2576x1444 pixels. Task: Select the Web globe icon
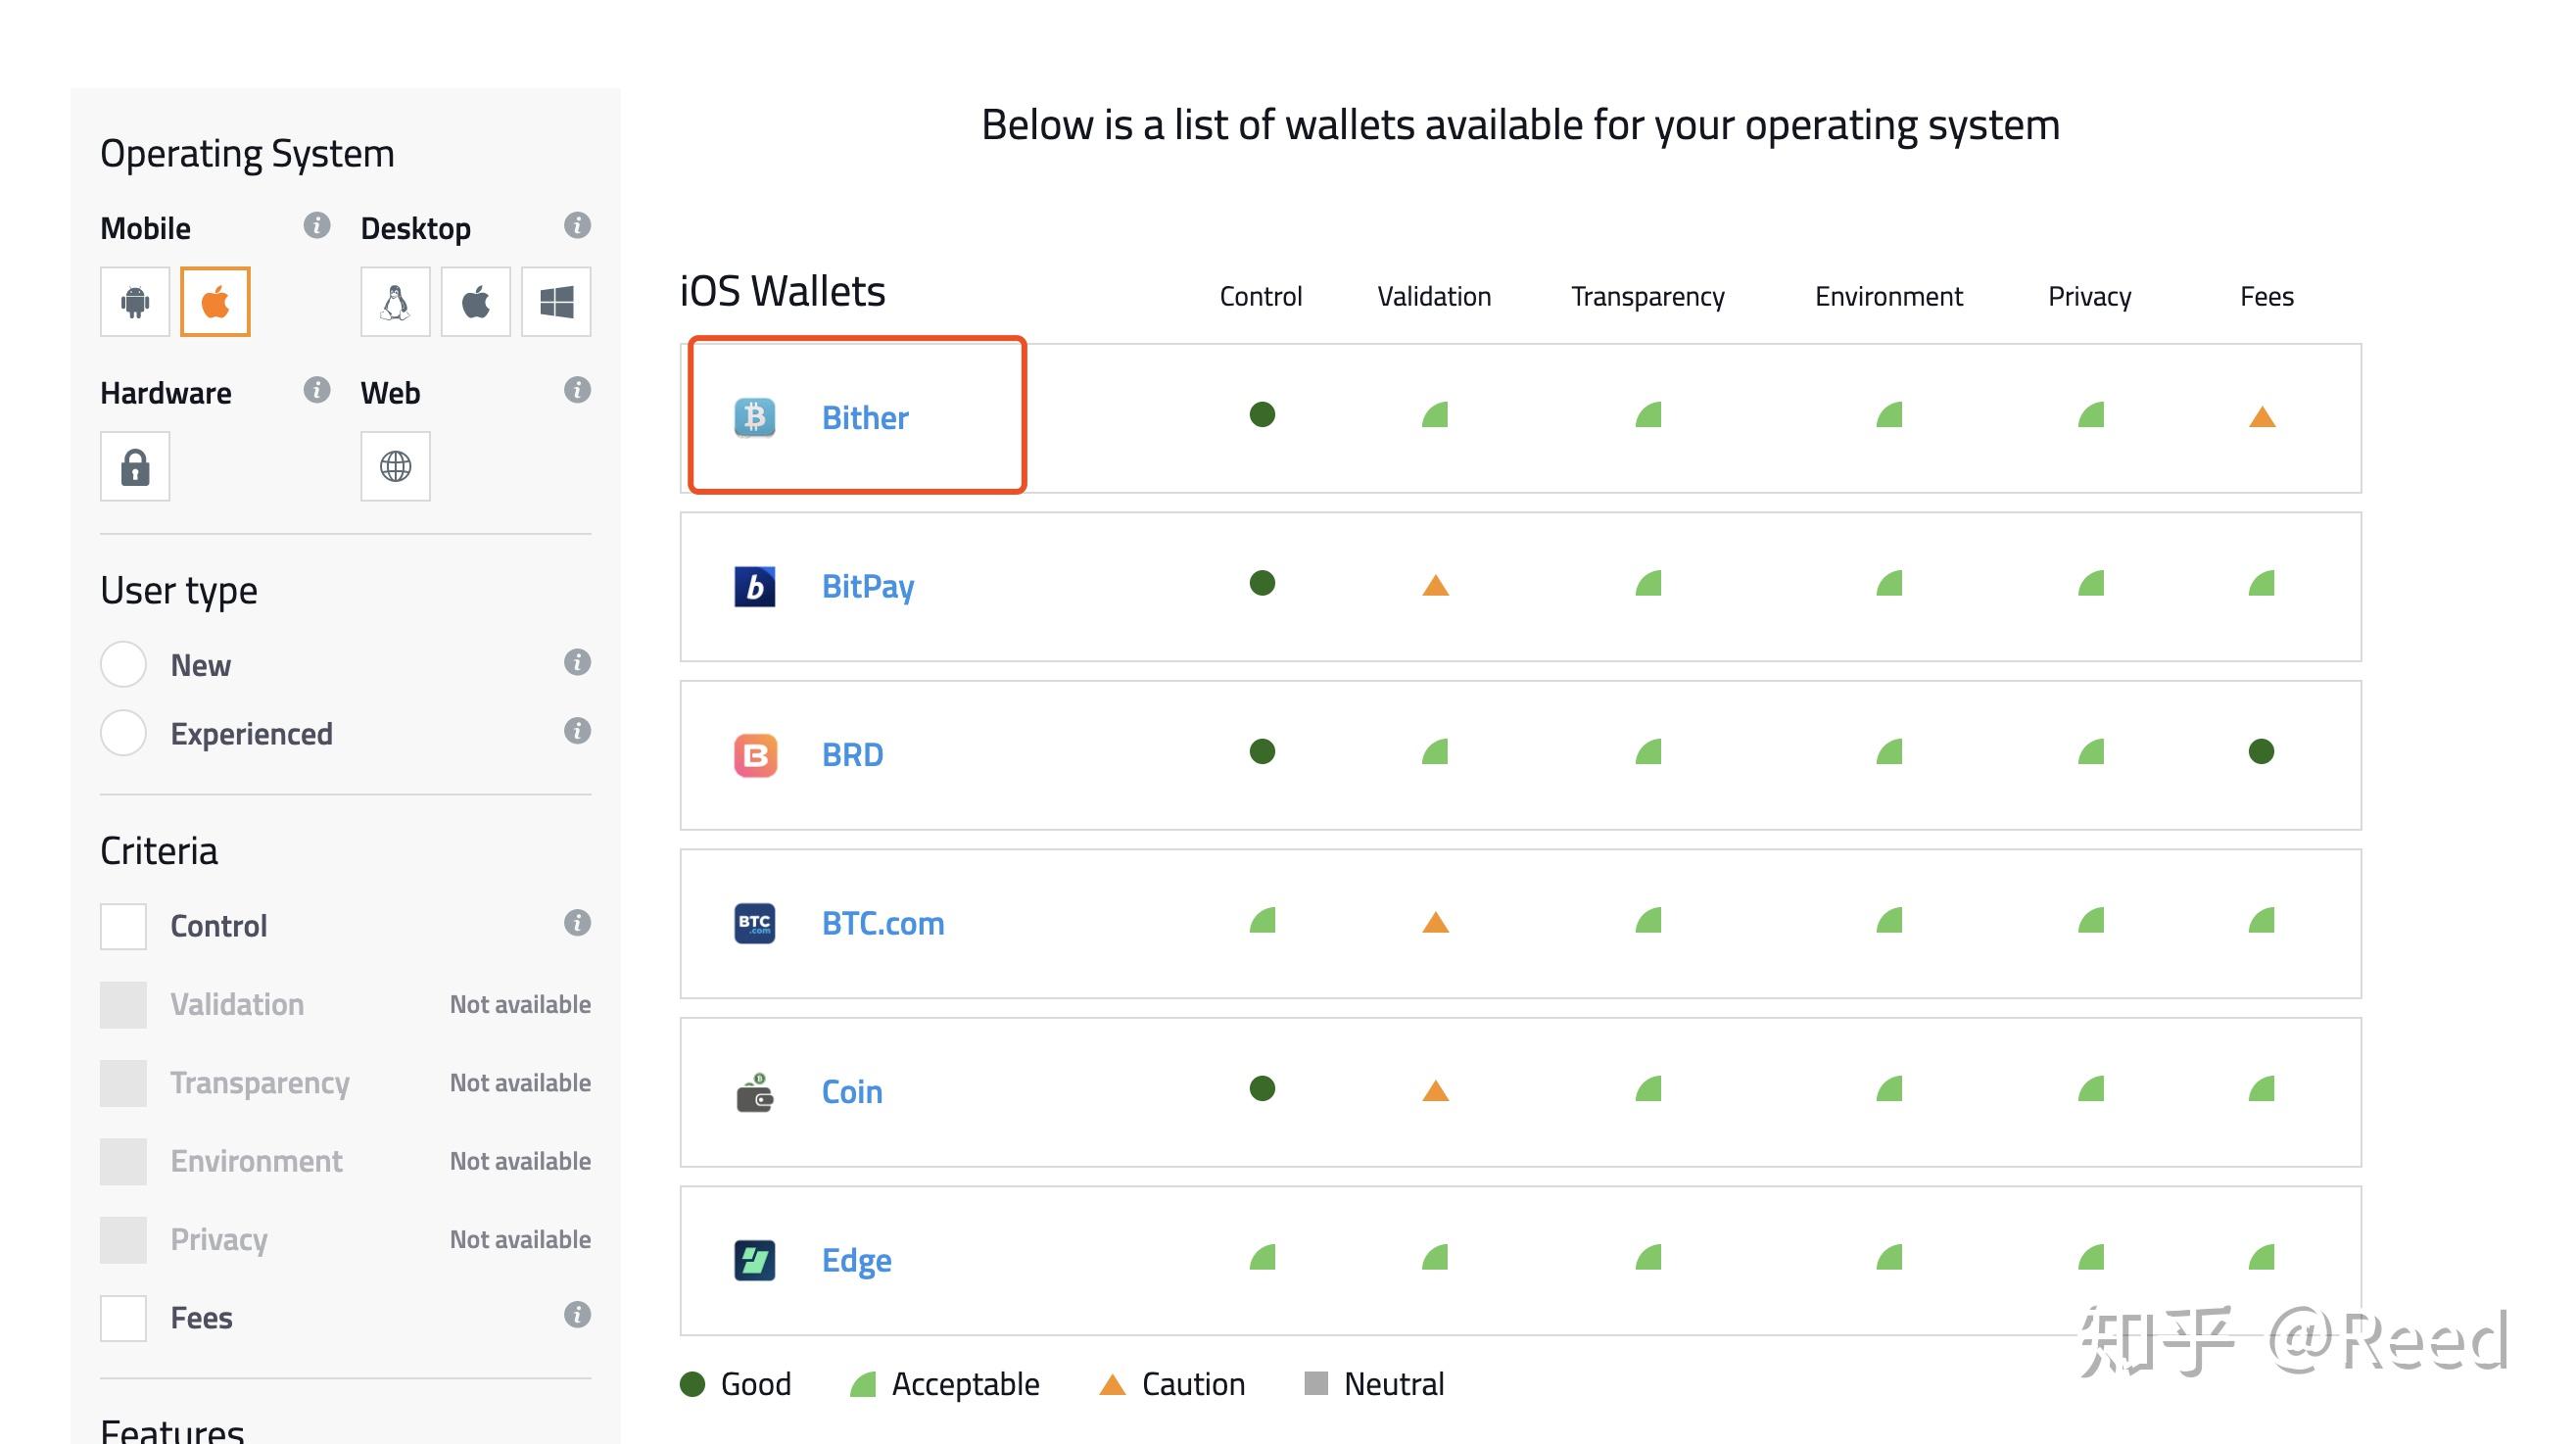tap(396, 466)
